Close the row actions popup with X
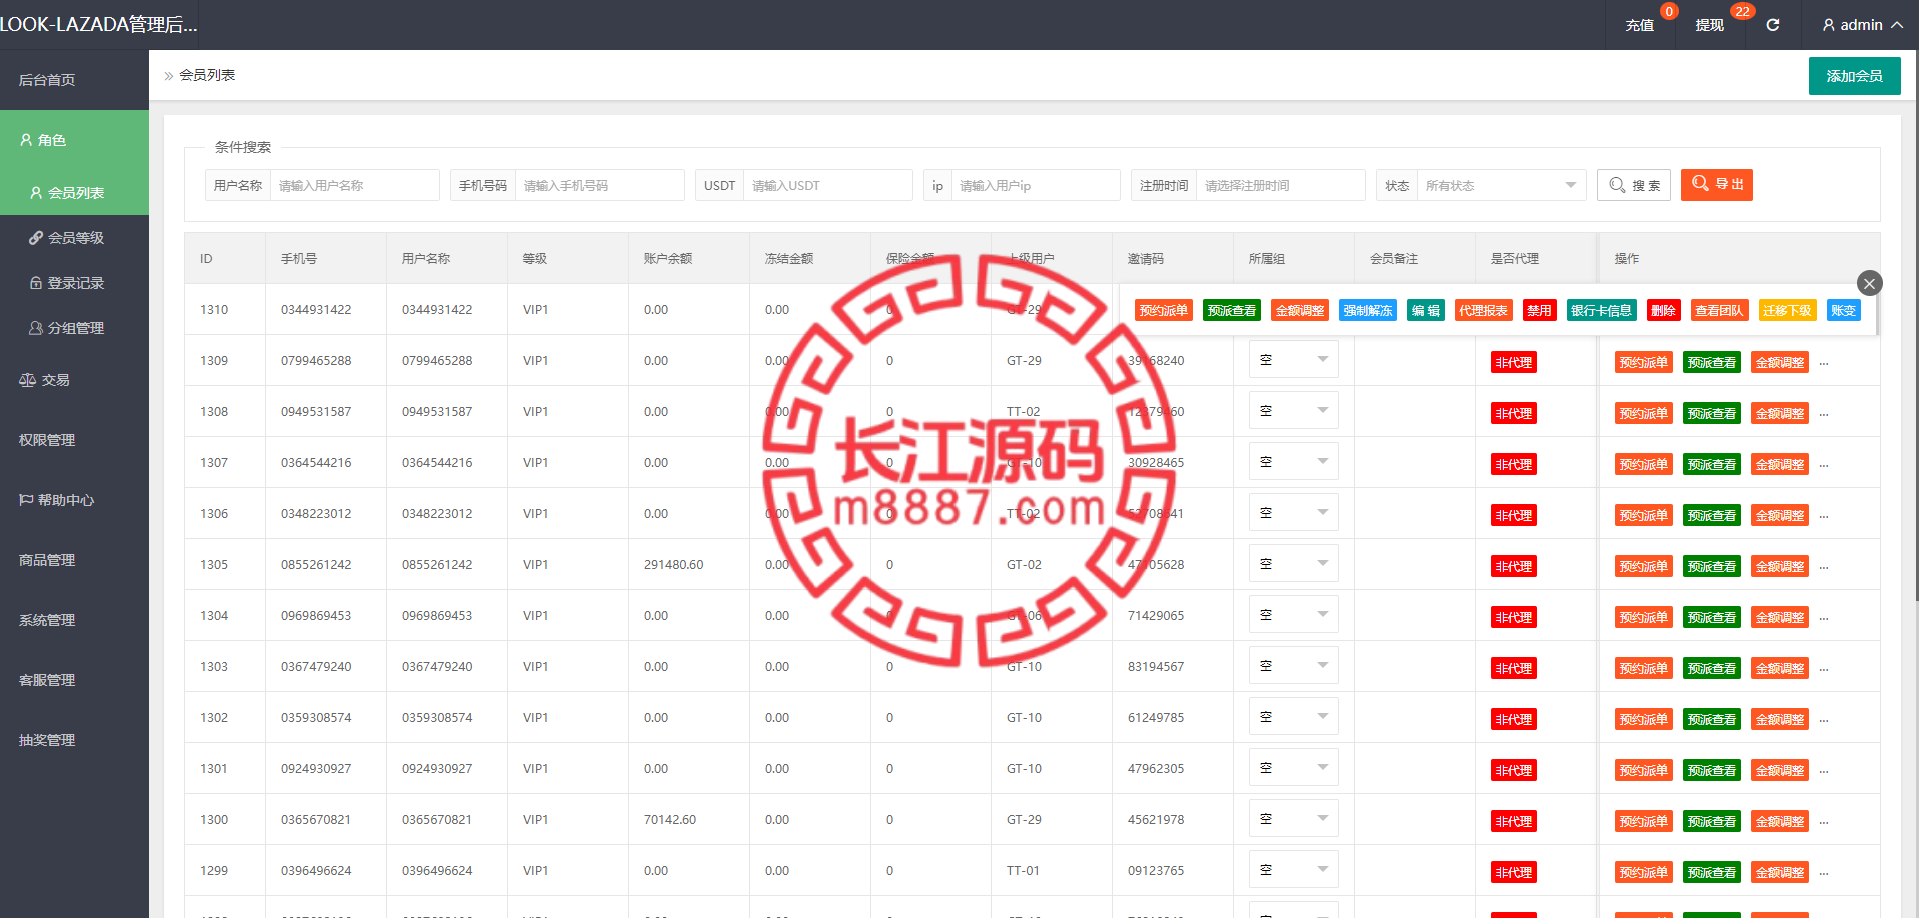The height and width of the screenshot is (918, 1919). point(1869,283)
